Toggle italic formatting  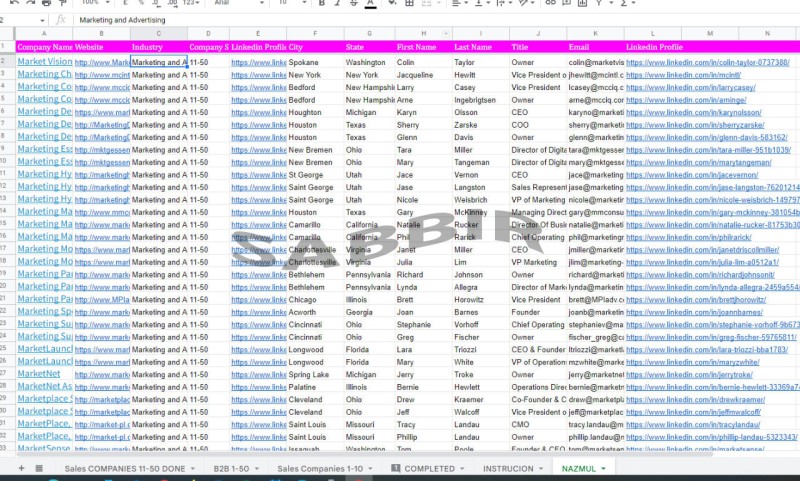(337, 3)
